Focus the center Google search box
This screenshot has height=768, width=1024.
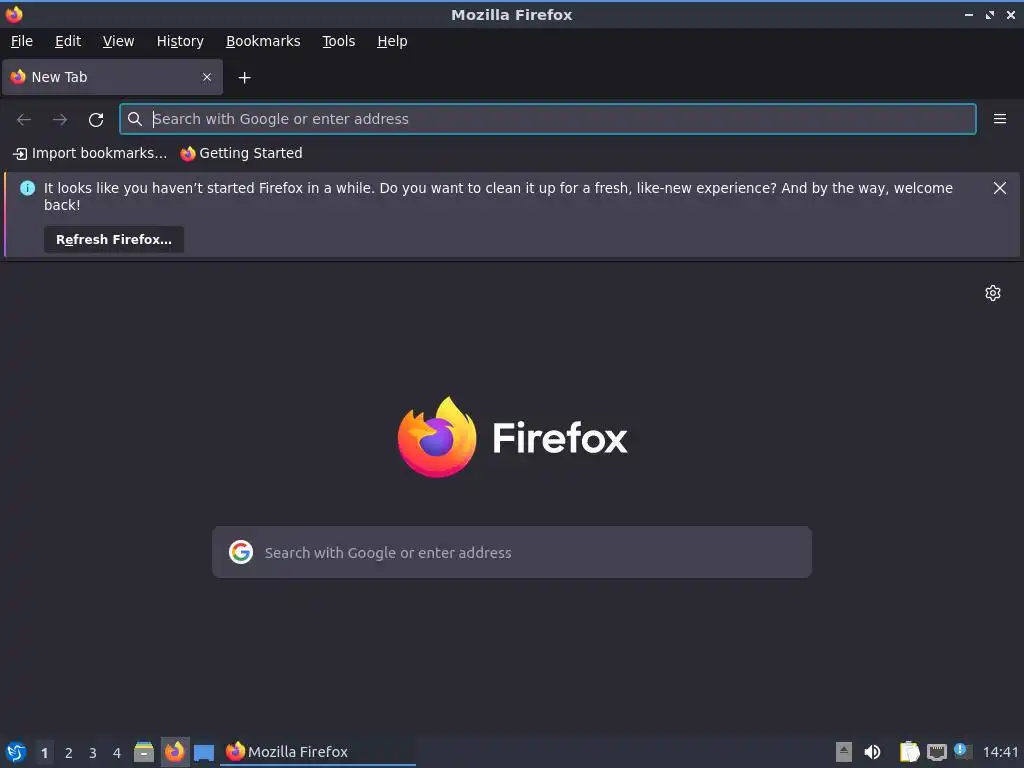(x=512, y=552)
